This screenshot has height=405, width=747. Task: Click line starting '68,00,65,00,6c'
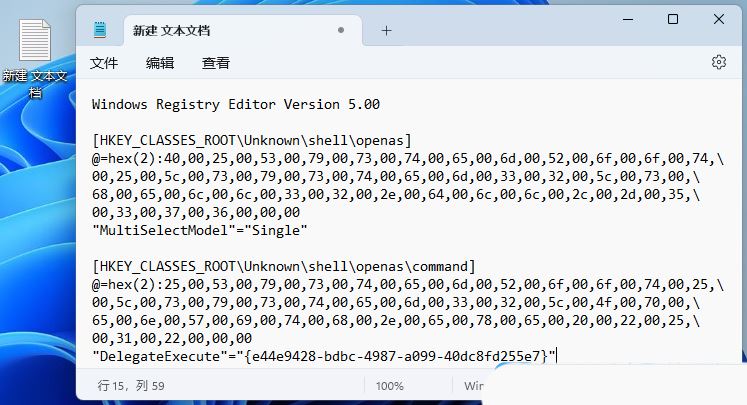396,194
